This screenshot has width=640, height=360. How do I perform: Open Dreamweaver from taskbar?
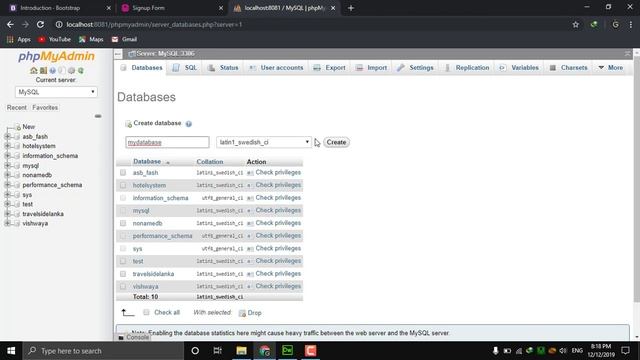[x=287, y=351]
